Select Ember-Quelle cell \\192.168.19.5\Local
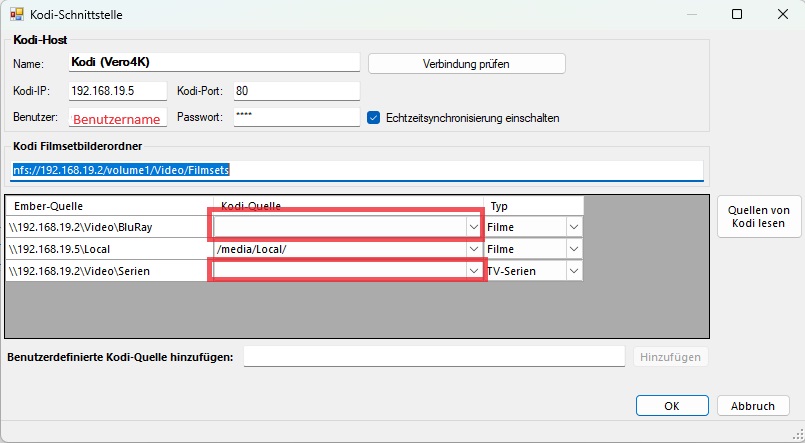This screenshot has height=443, width=805. click(x=109, y=249)
